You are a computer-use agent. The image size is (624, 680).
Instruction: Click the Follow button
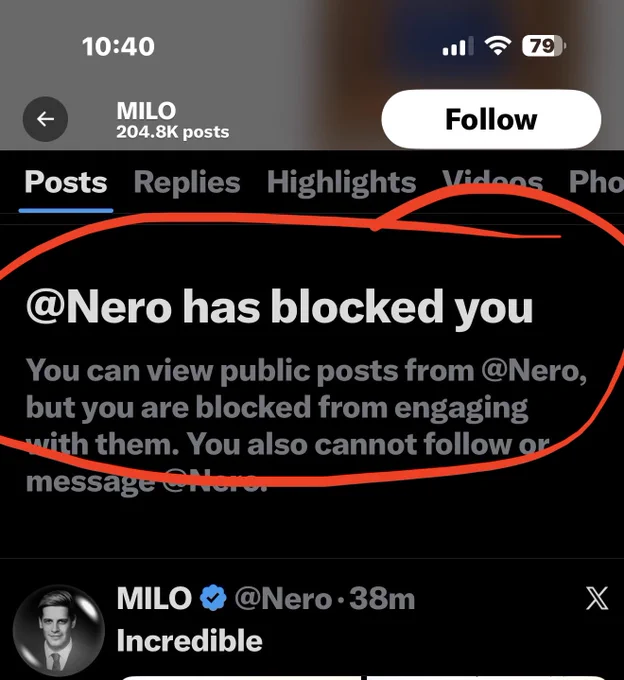[491, 119]
